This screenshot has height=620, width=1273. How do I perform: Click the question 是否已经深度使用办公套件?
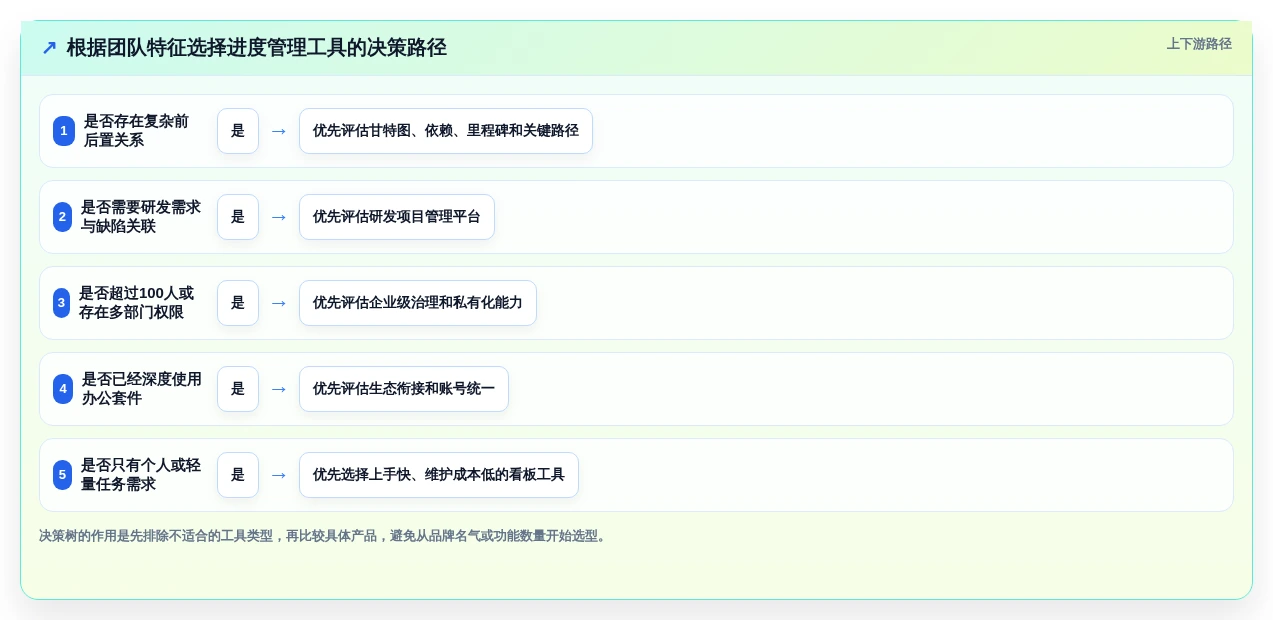tap(142, 389)
